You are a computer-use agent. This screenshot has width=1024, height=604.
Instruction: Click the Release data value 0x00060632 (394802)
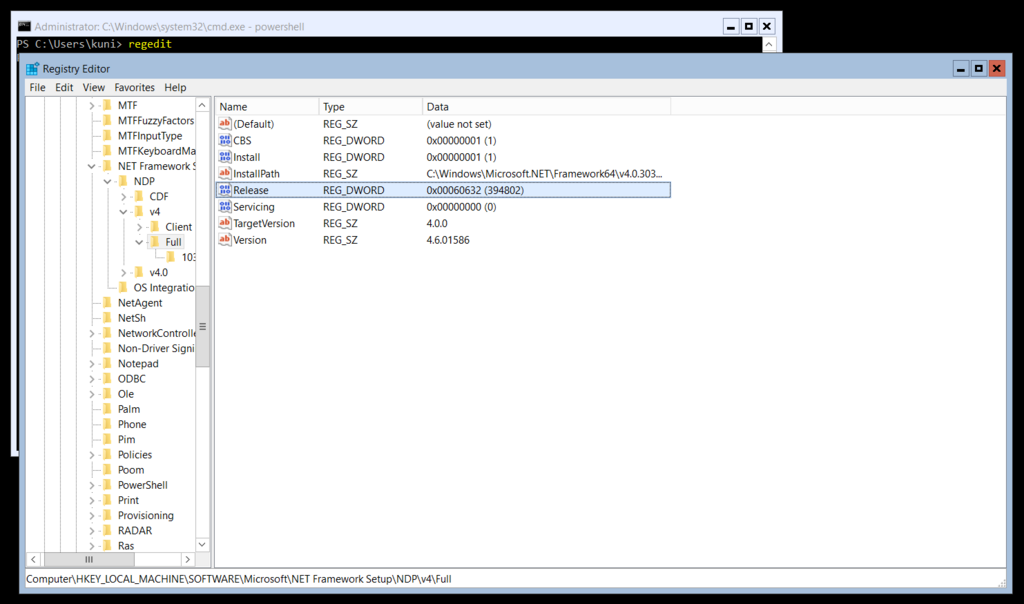pos(475,190)
